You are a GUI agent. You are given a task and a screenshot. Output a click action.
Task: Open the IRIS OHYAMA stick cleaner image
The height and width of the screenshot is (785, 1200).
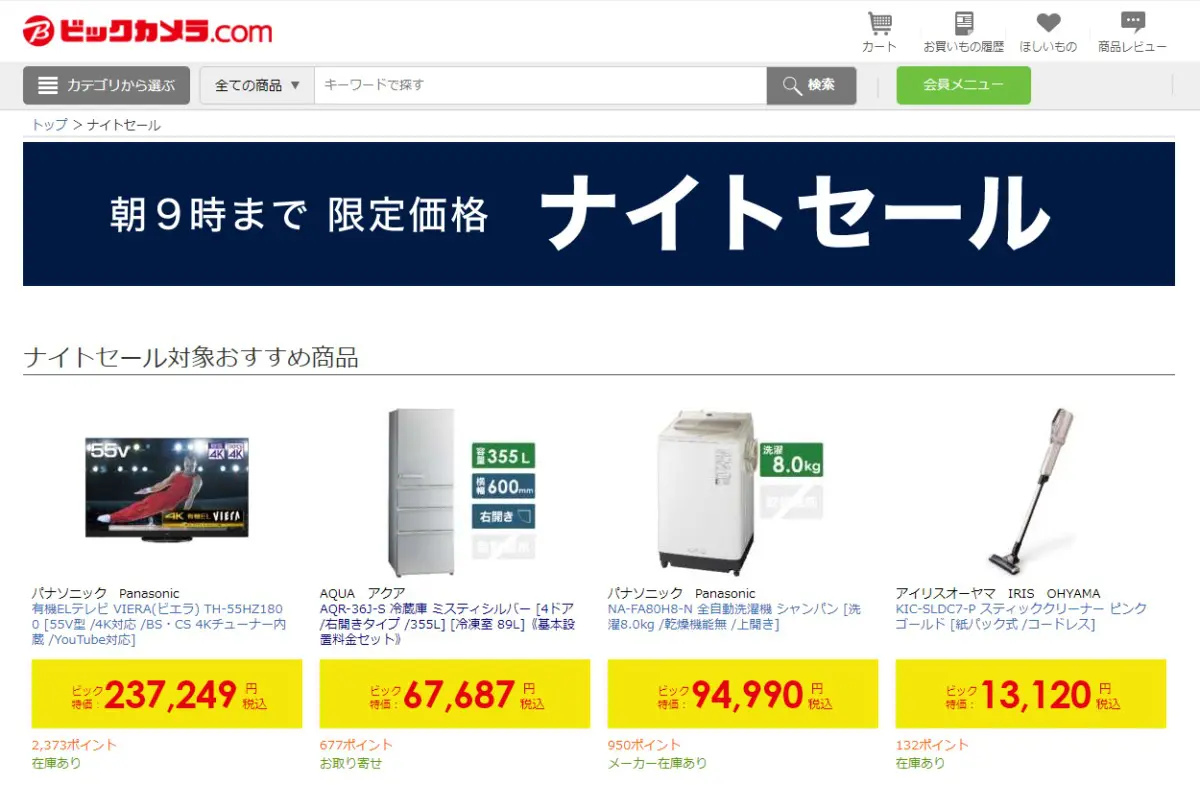(x=1031, y=489)
